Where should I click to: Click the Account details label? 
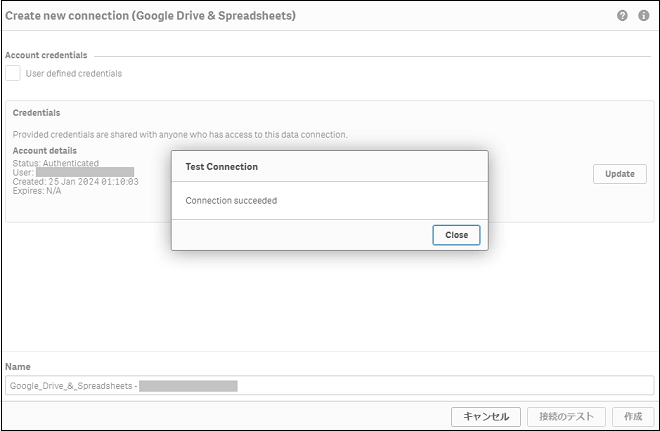[44, 151]
